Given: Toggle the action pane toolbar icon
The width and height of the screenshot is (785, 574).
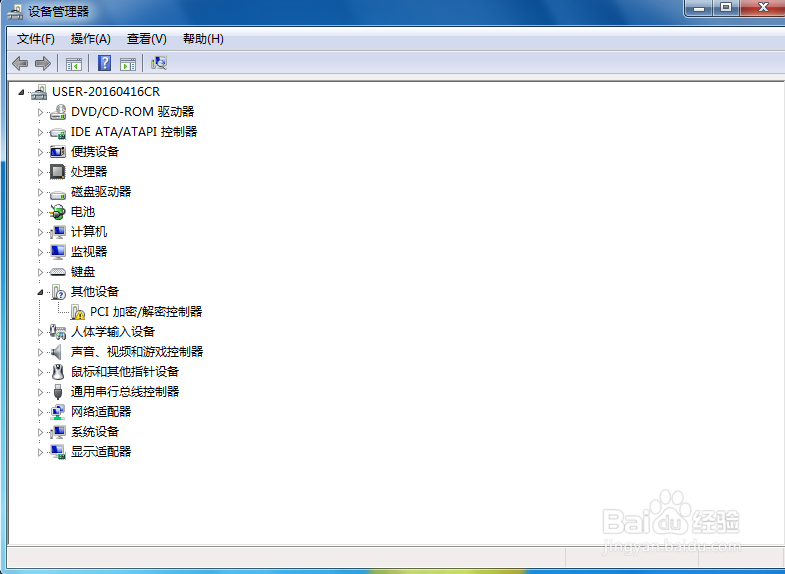Looking at the screenshot, I should pyautogui.click(x=128, y=64).
